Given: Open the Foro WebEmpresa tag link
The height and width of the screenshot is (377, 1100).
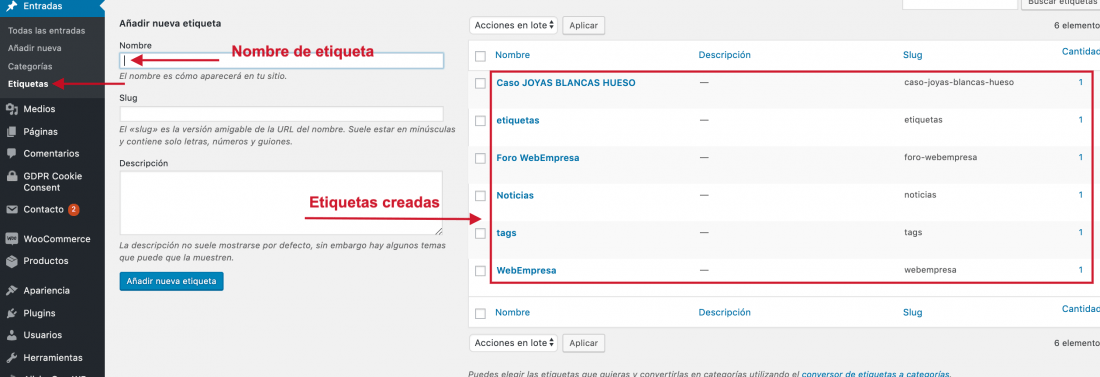Looking at the screenshot, I should [537, 158].
